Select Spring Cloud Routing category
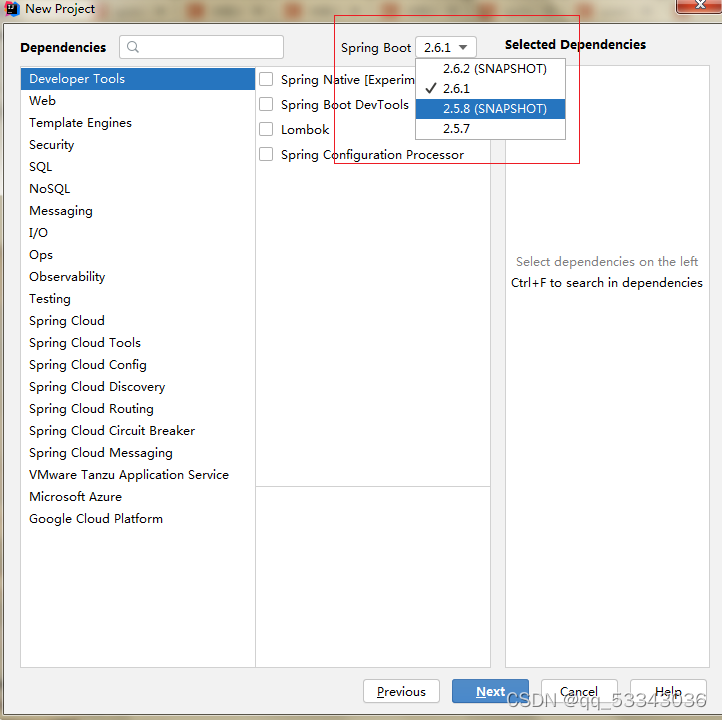The image size is (722, 720). pos(138,409)
